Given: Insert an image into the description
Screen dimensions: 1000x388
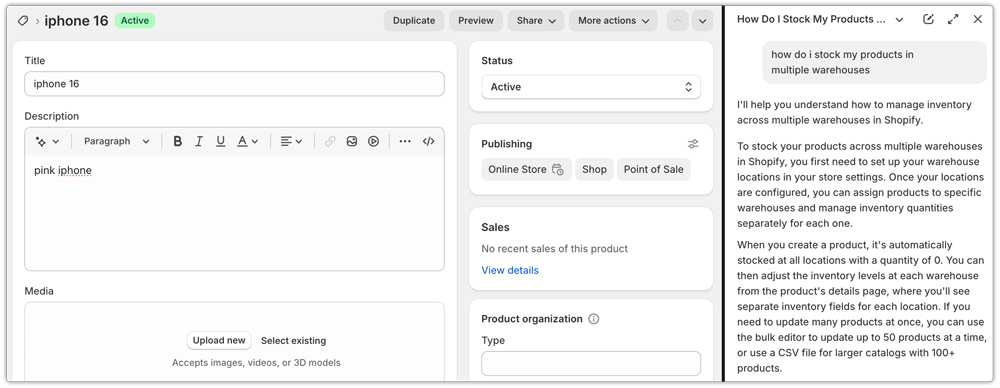Looking at the screenshot, I should (x=351, y=141).
